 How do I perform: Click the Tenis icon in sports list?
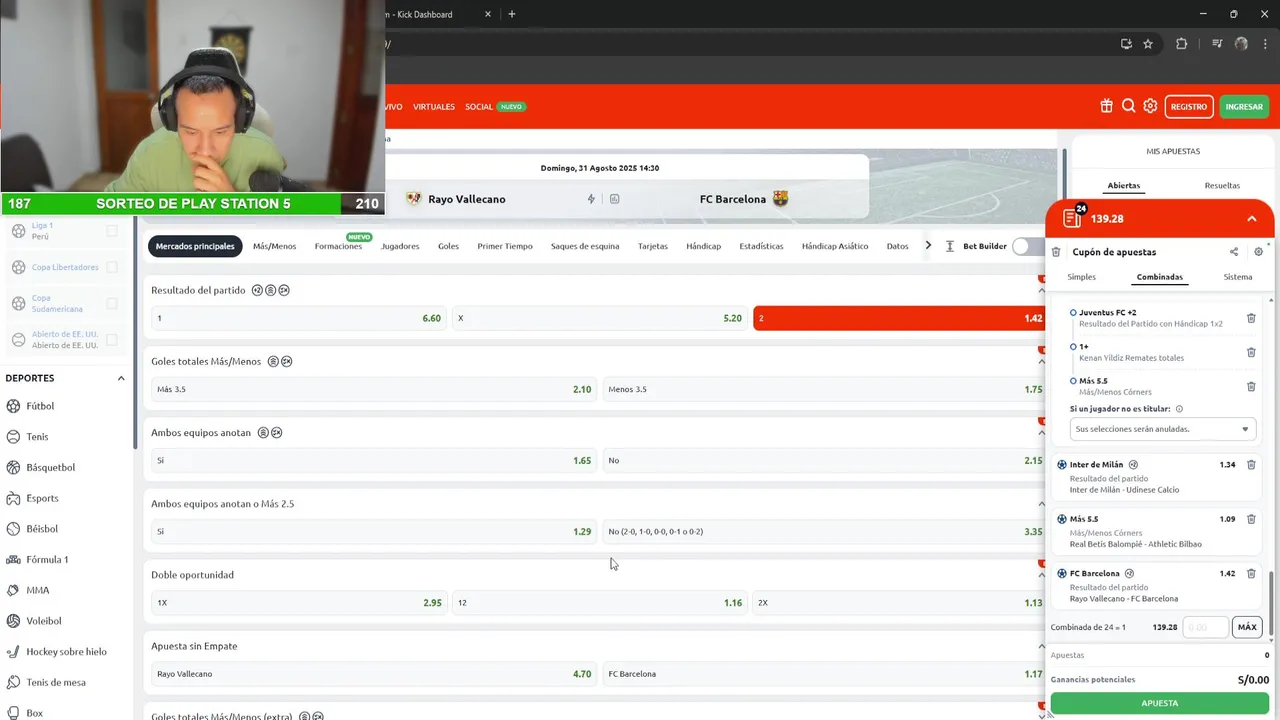(14, 437)
